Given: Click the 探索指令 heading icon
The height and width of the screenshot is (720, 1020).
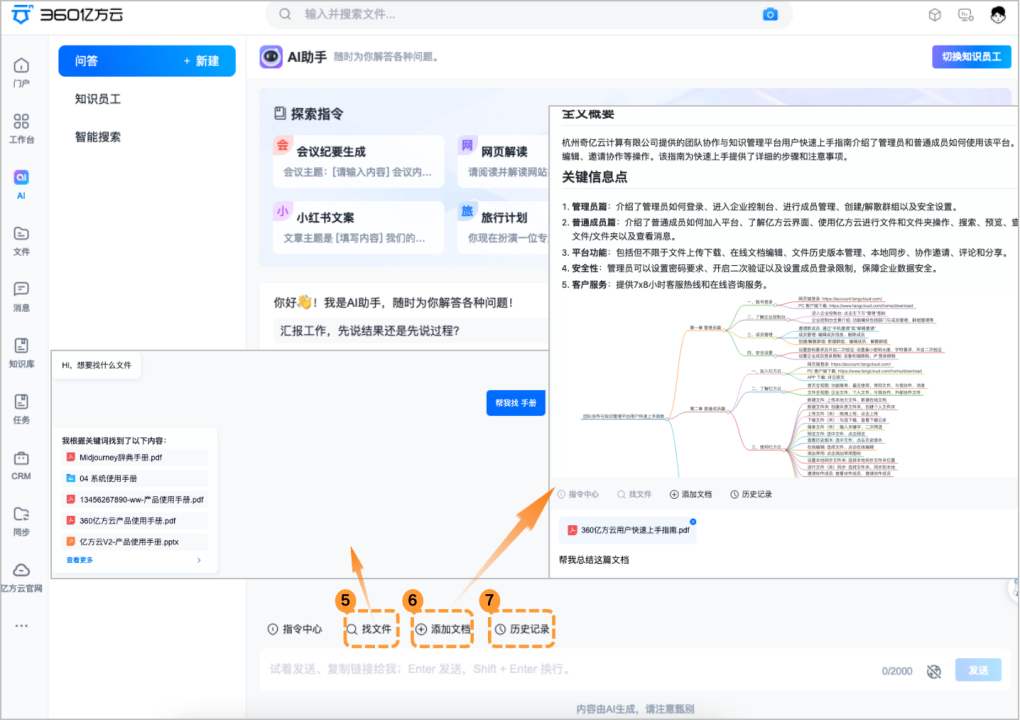Looking at the screenshot, I should (x=280, y=114).
